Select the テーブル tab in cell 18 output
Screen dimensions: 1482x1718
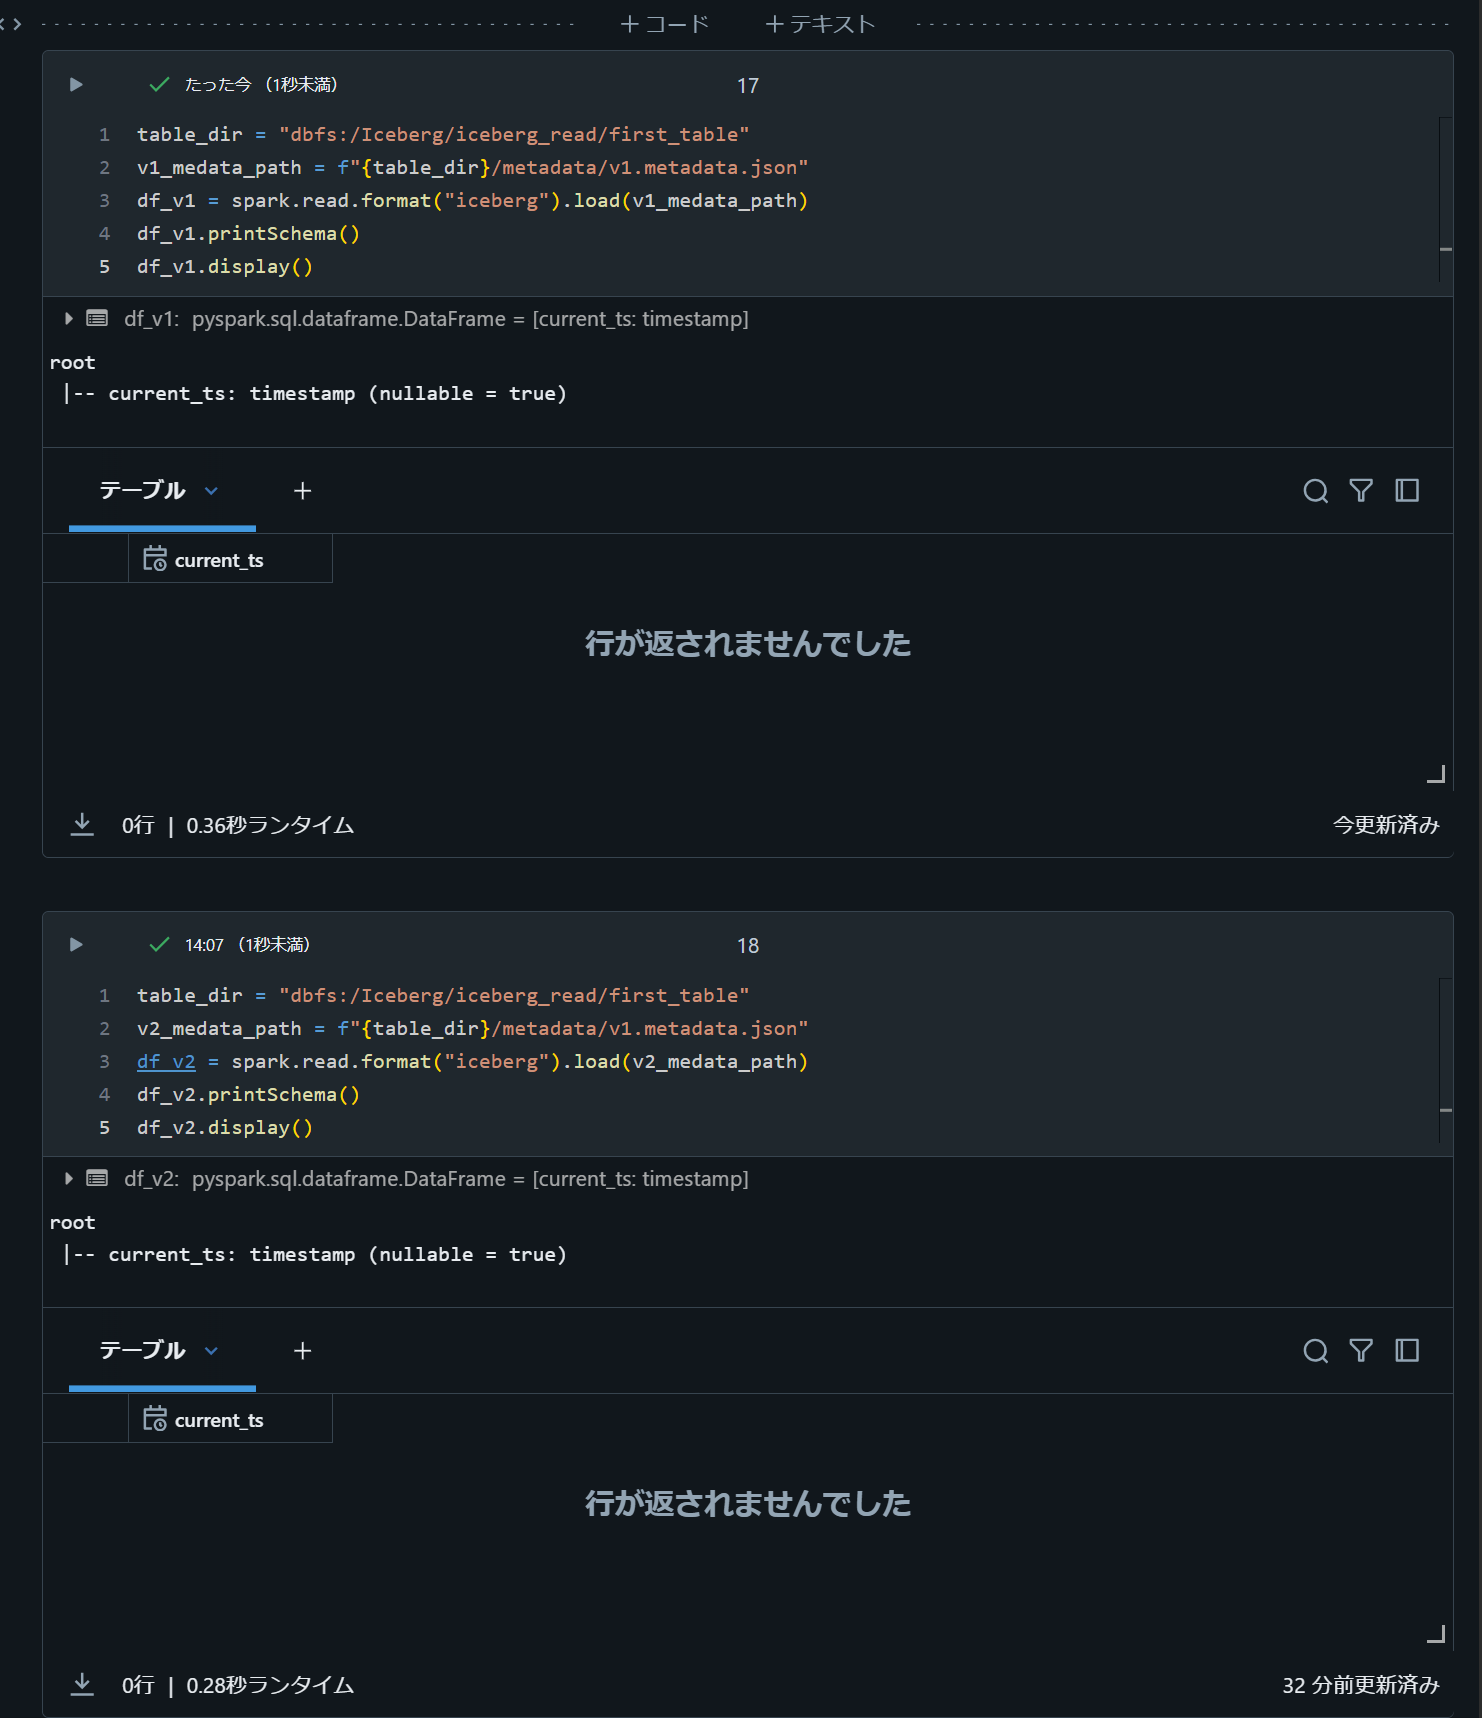pos(142,1351)
